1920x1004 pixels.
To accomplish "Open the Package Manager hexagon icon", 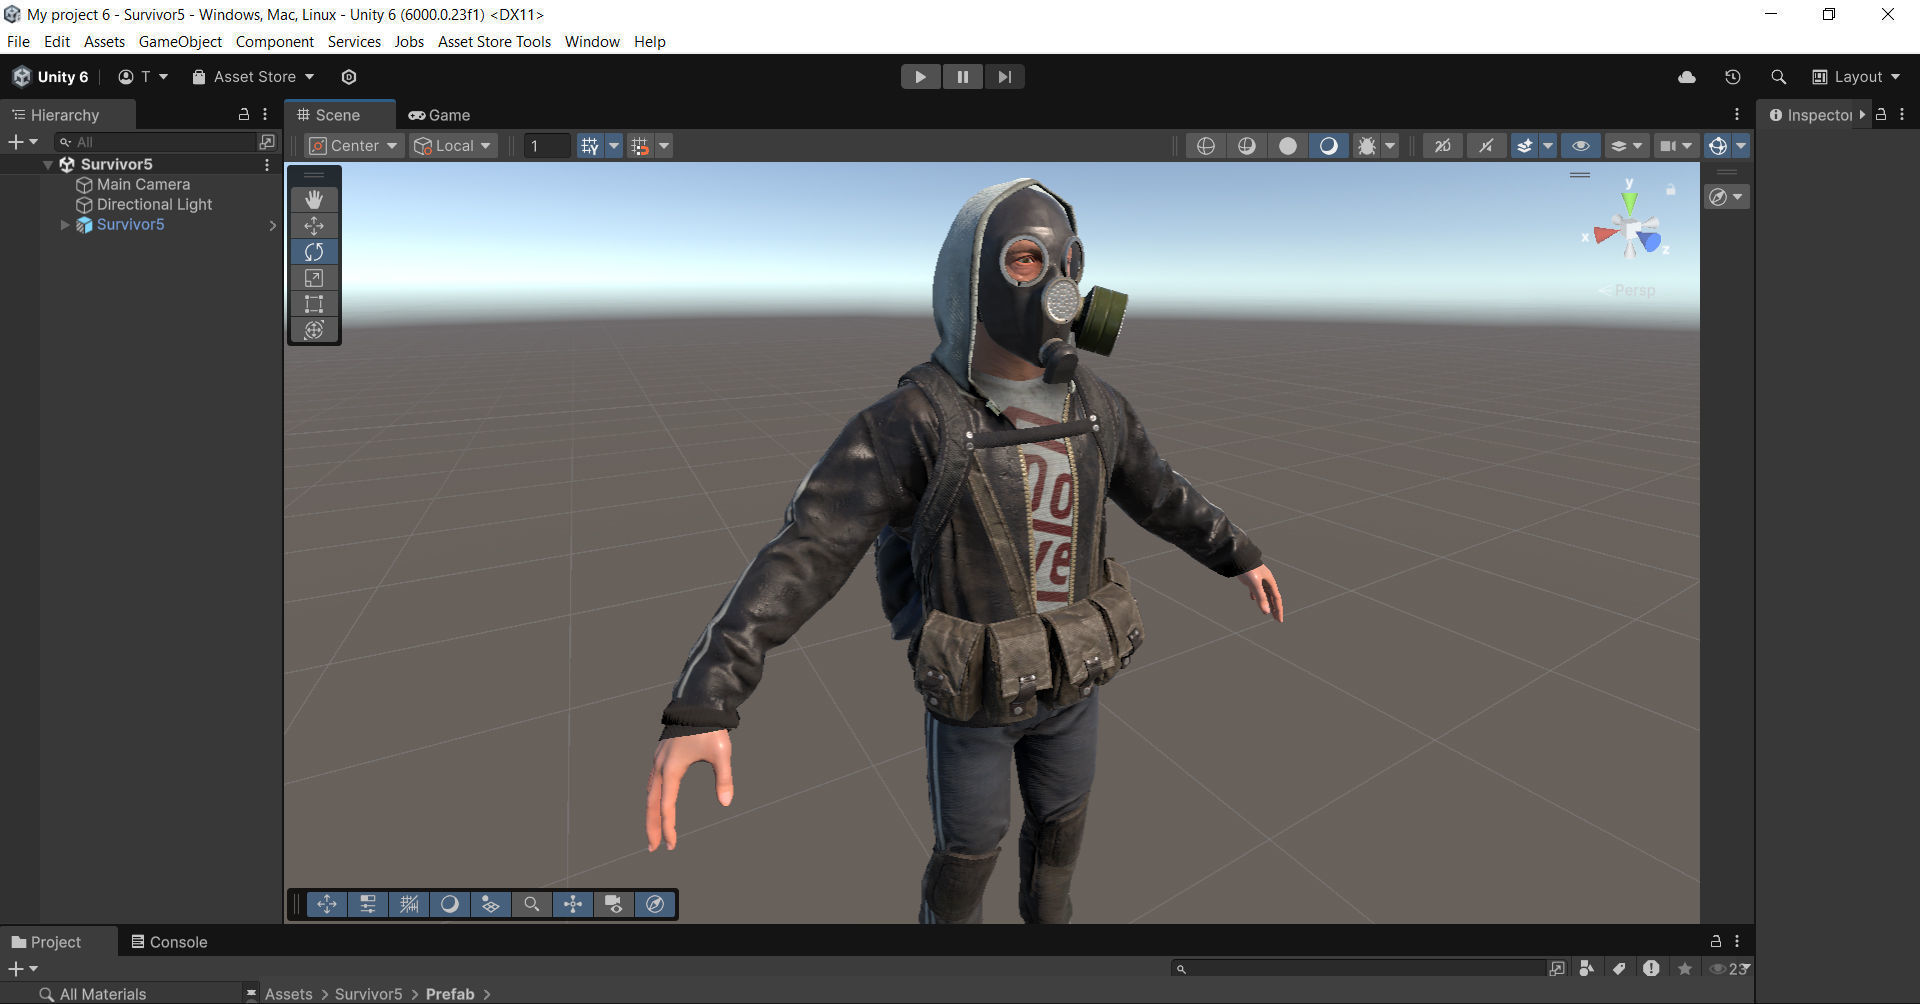I will (x=349, y=77).
